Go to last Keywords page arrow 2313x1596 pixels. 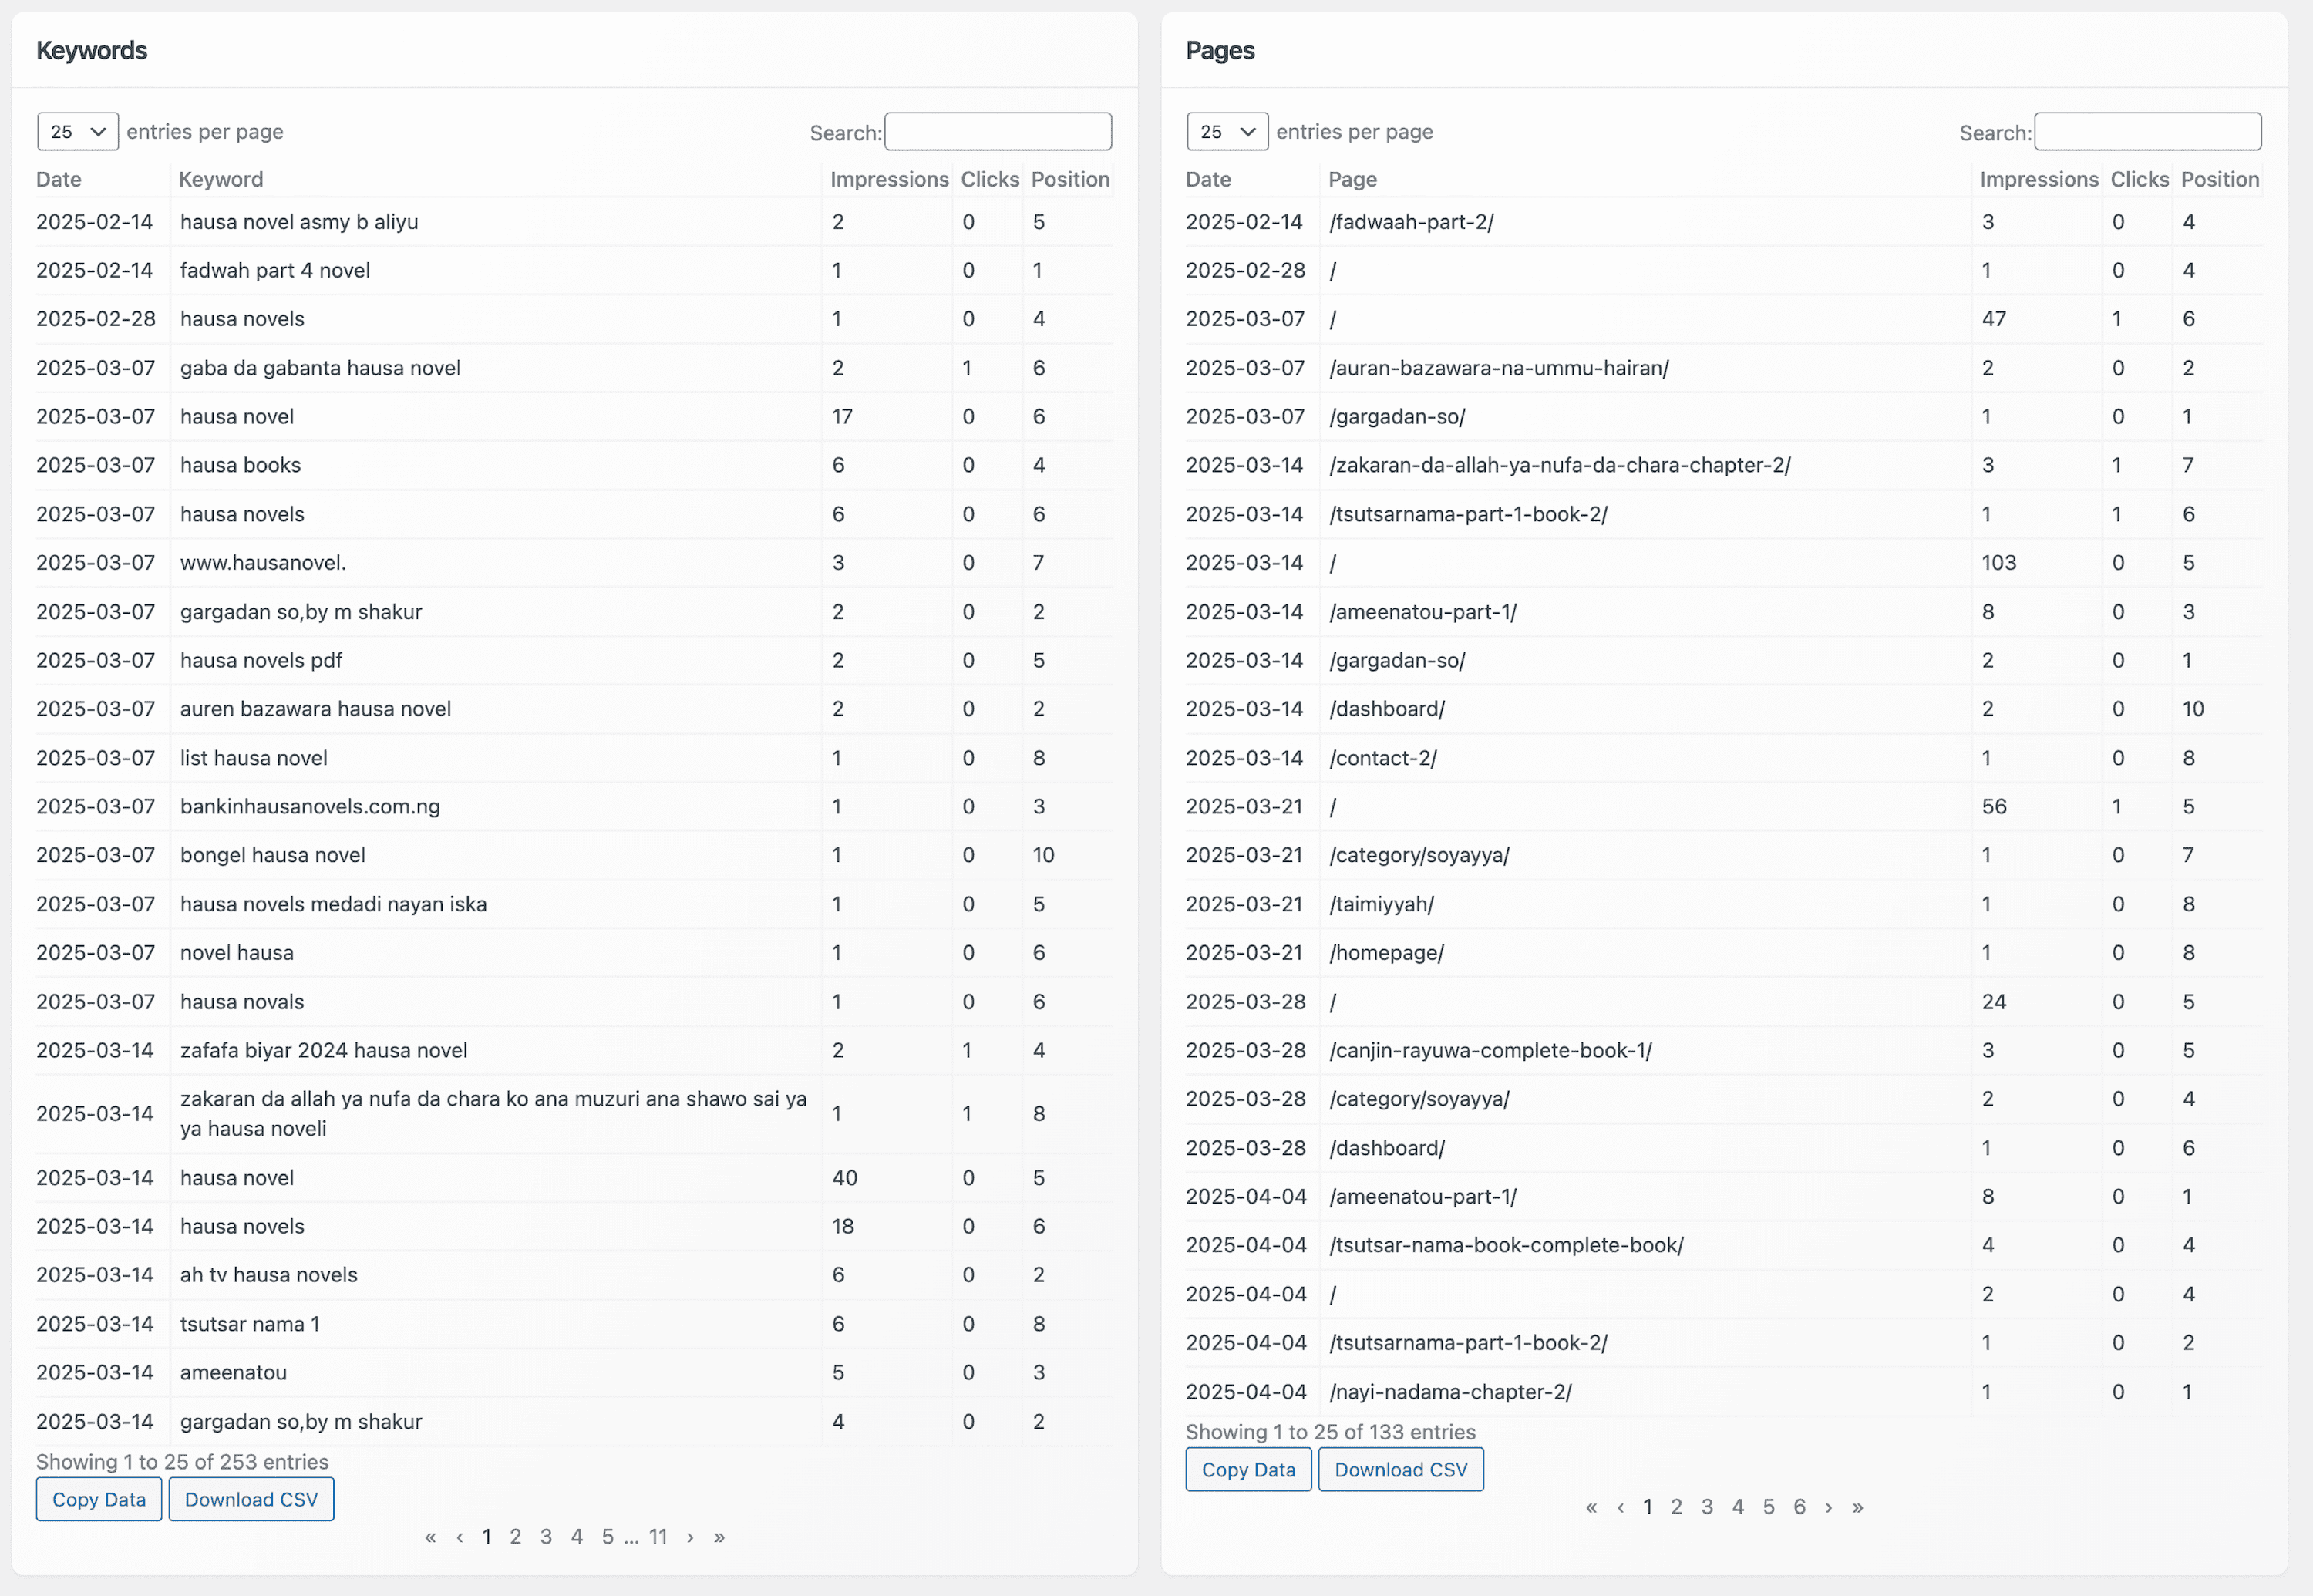click(719, 1537)
